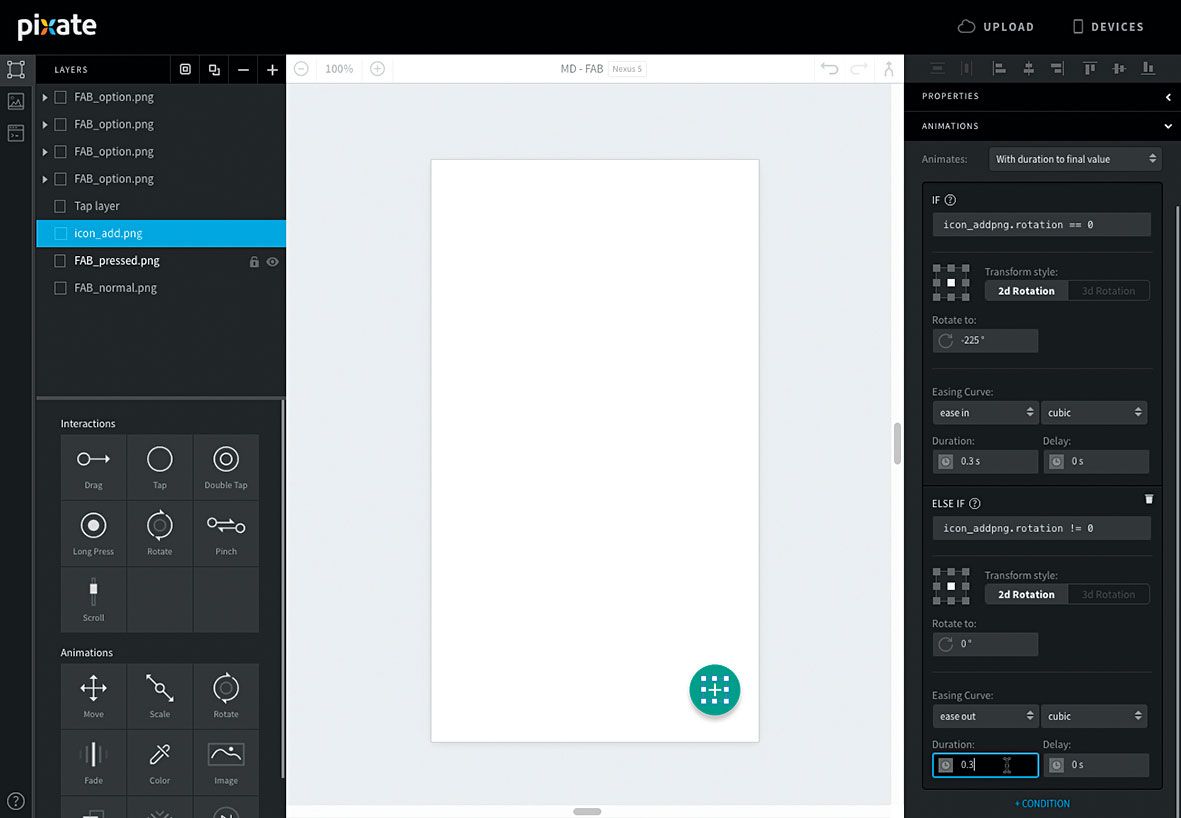
Task: Delete the ELSE IF condition via trash icon
Action: coord(1148,498)
